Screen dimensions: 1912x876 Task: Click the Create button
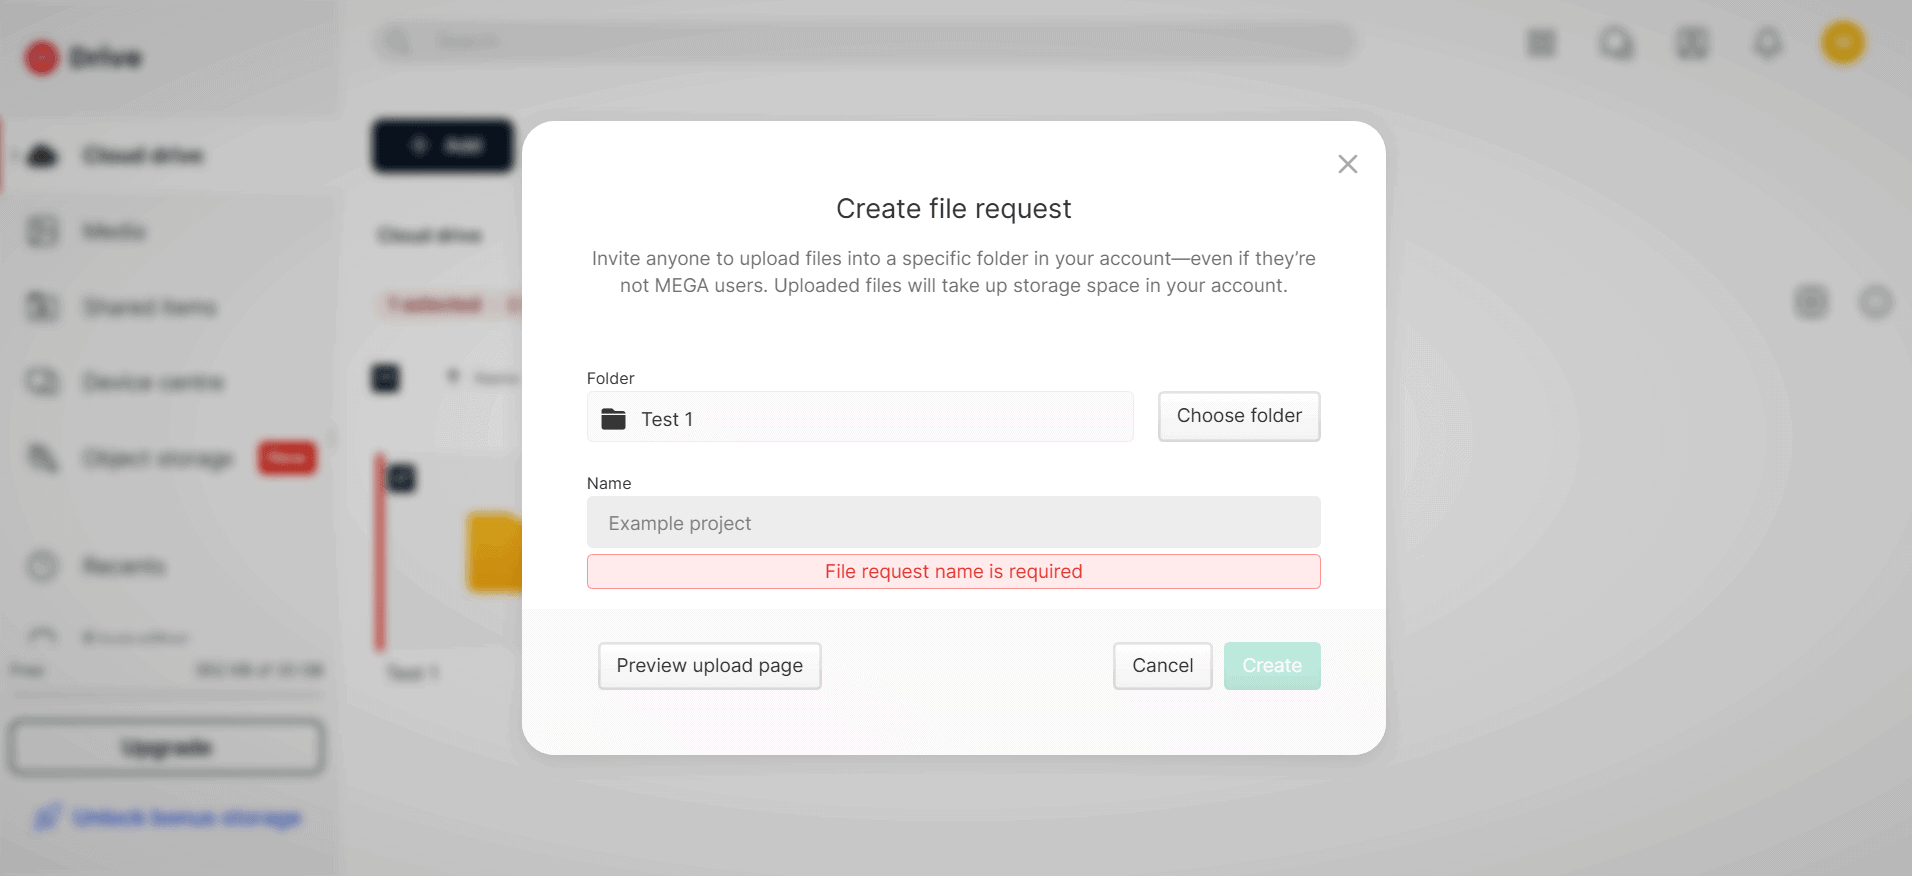click(1272, 666)
